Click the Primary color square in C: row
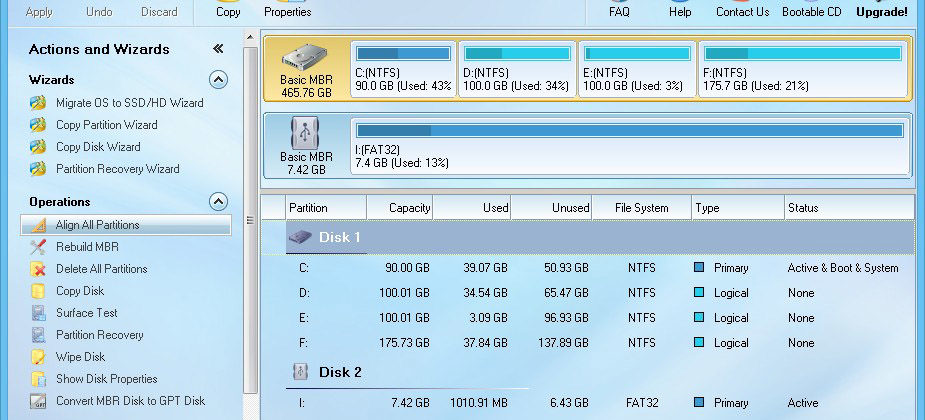 [700, 267]
